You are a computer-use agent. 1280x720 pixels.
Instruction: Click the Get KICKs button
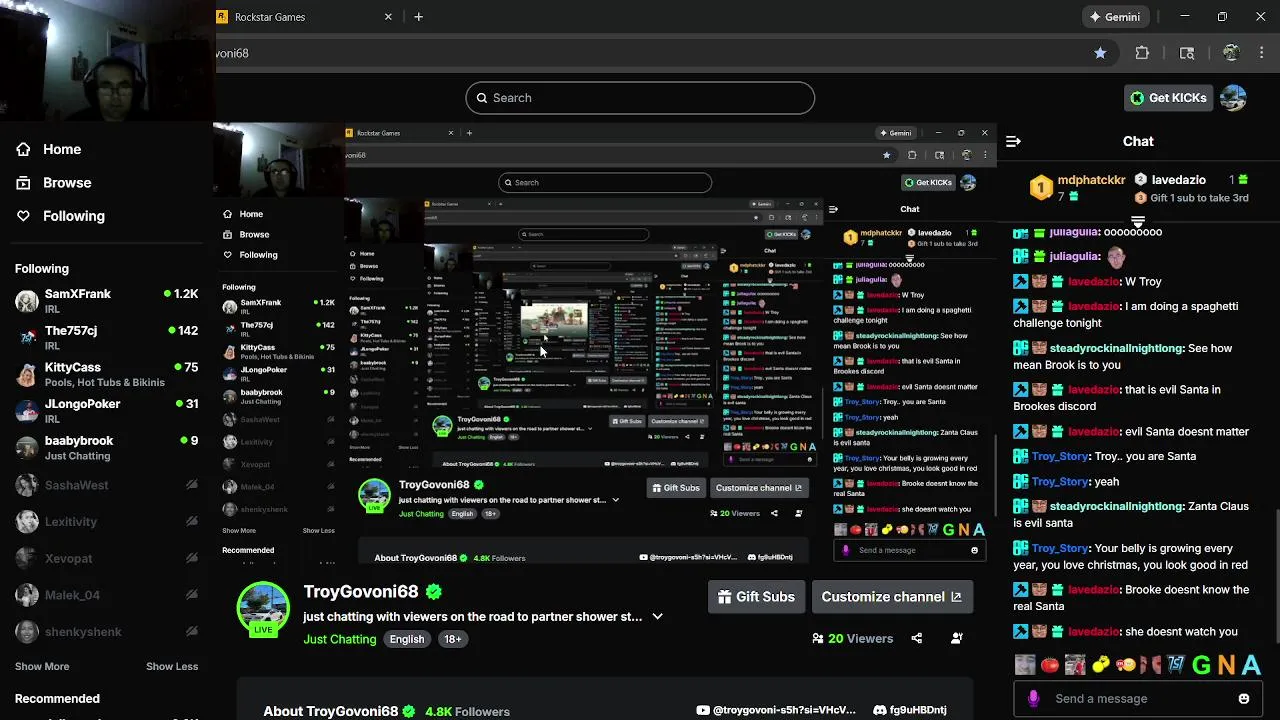(1168, 98)
